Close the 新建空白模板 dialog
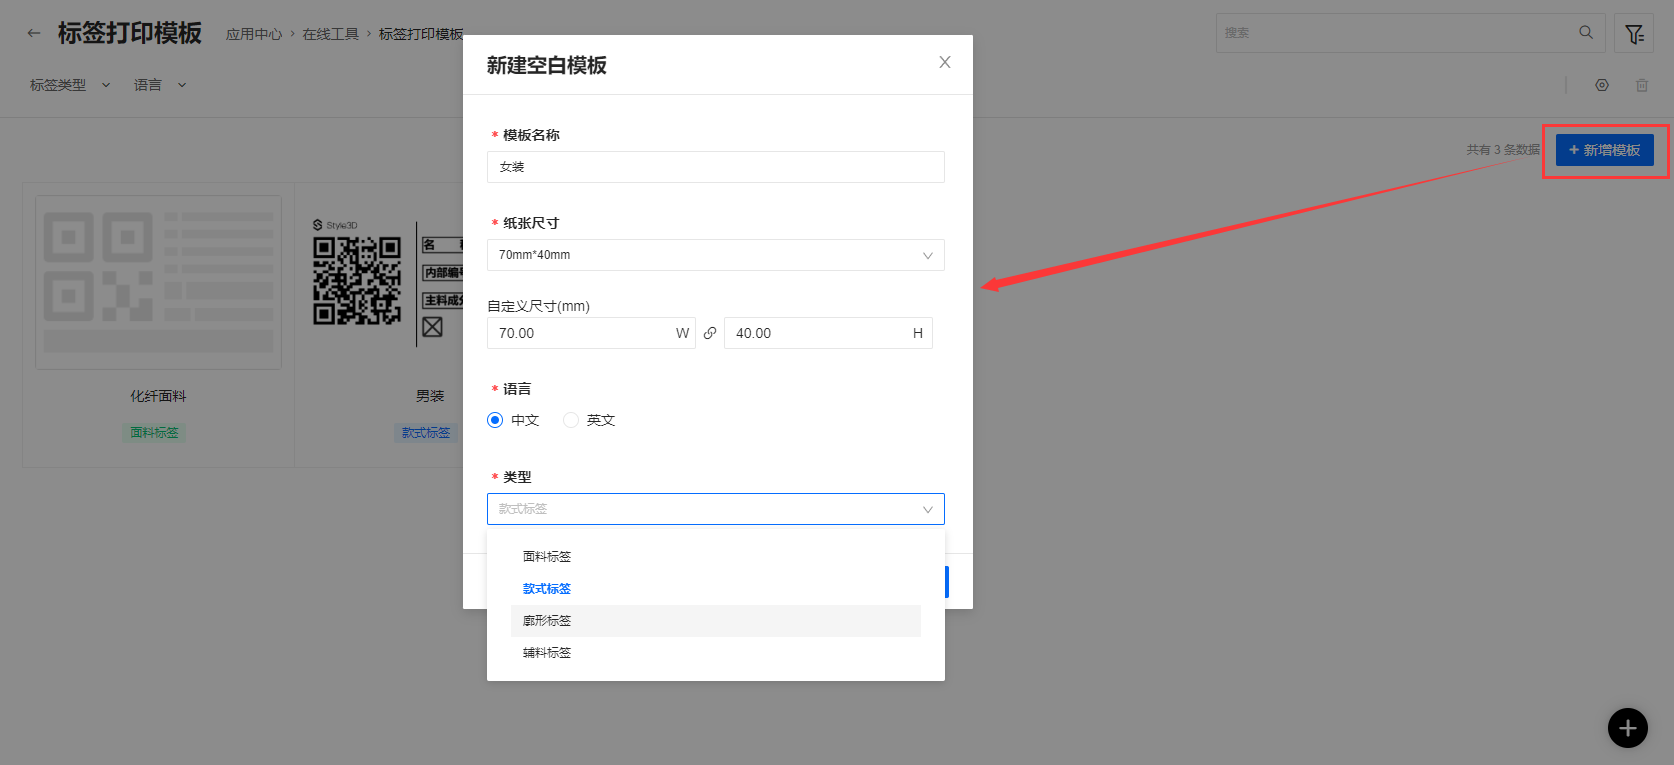The height and width of the screenshot is (765, 1674). pyautogui.click(x=944, y=62)
